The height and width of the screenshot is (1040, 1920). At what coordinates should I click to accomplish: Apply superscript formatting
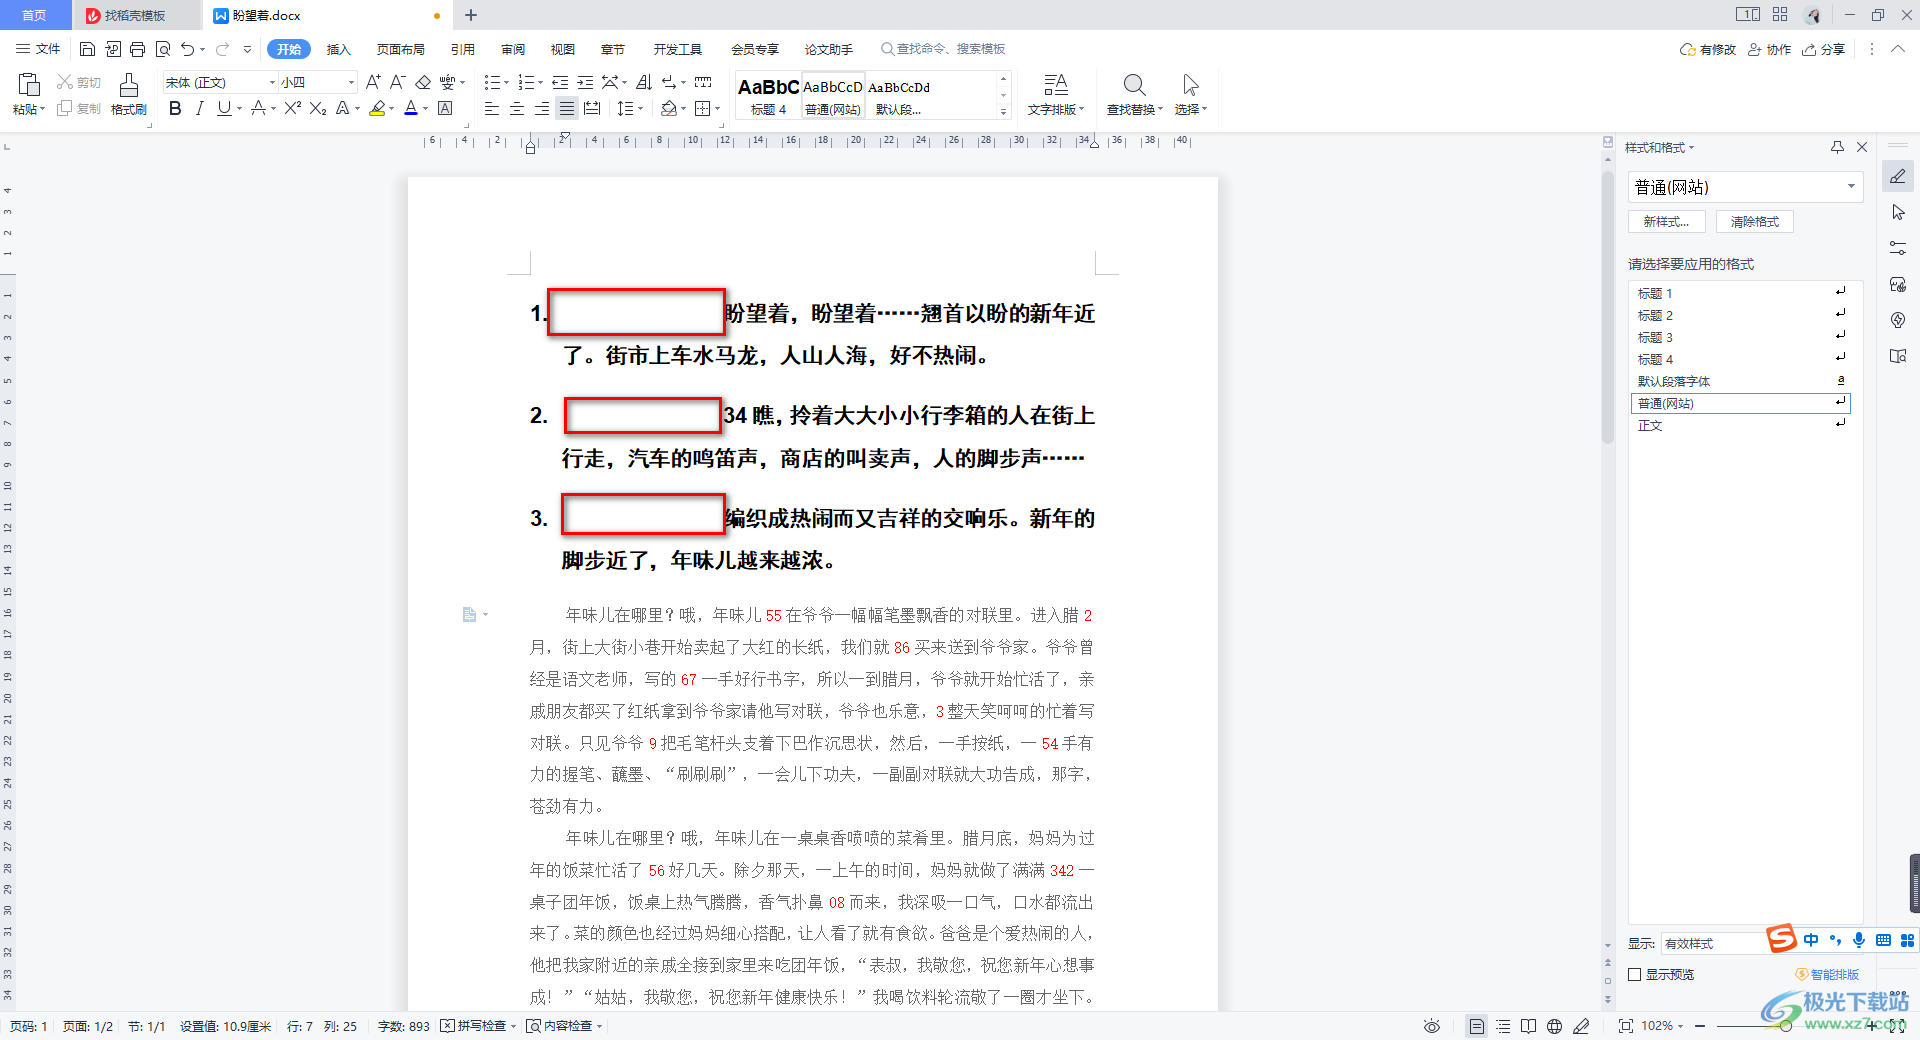(292, 108)
